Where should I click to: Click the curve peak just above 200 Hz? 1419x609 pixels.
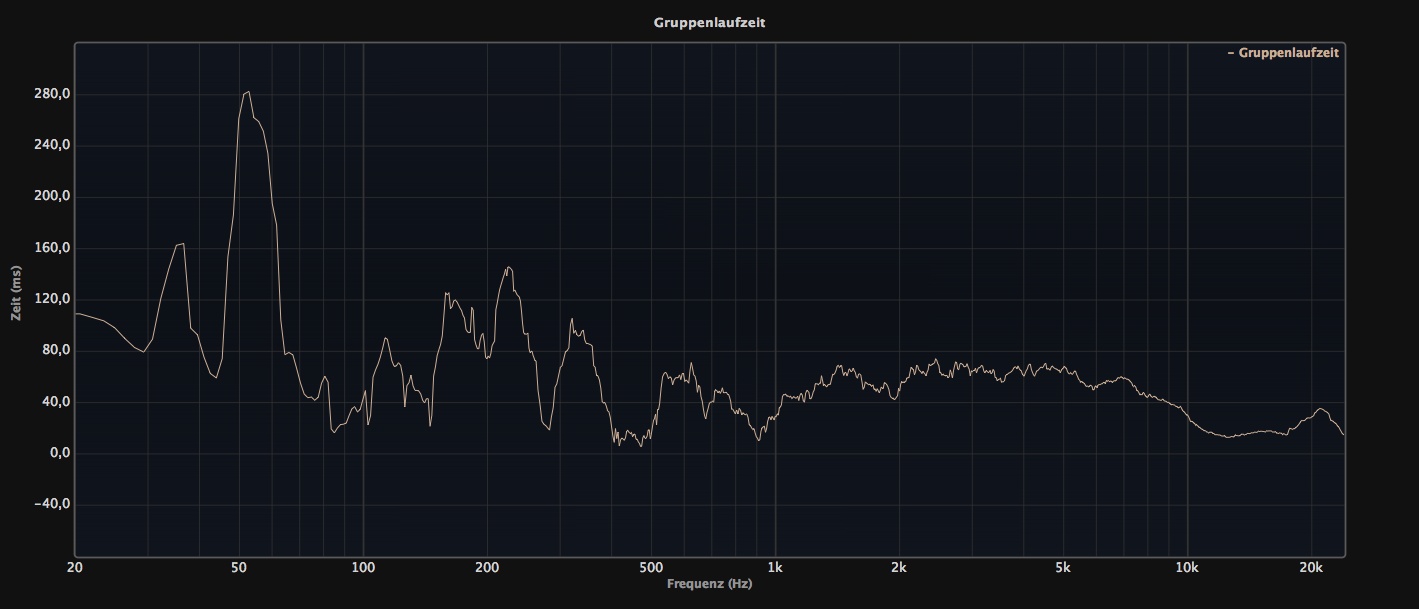509,267
